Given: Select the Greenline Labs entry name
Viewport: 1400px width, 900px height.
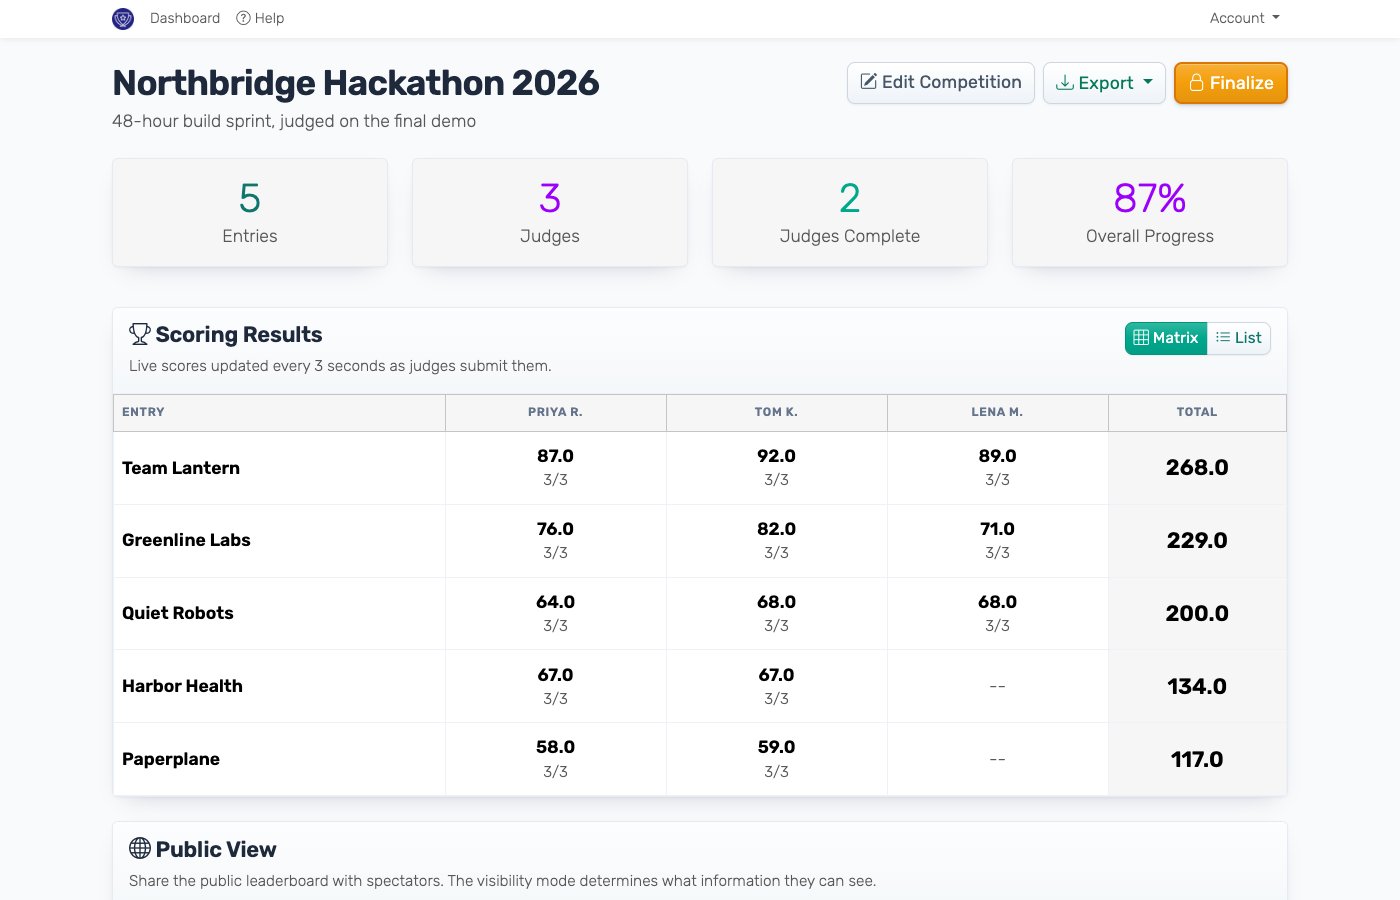Looking at the screenshot, I should point(186,540).
